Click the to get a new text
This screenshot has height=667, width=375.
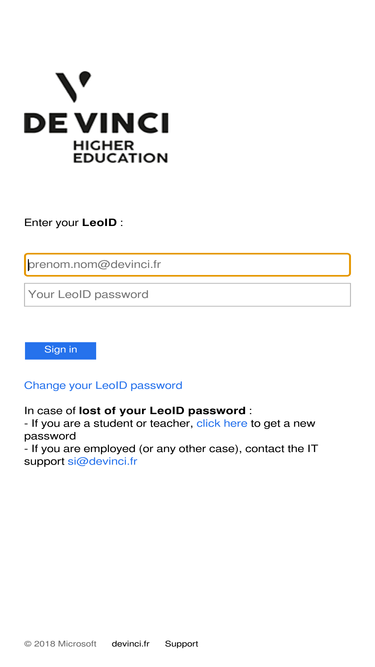pyautogui.click(x=283, y=424)
